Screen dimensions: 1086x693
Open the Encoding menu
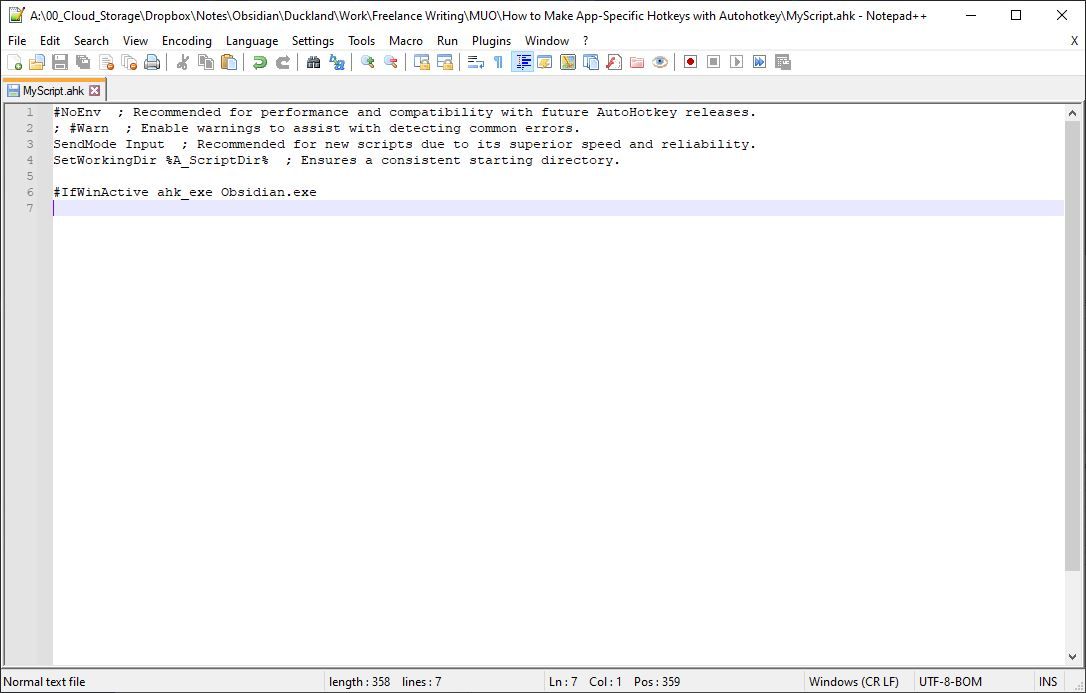(187, 41)
